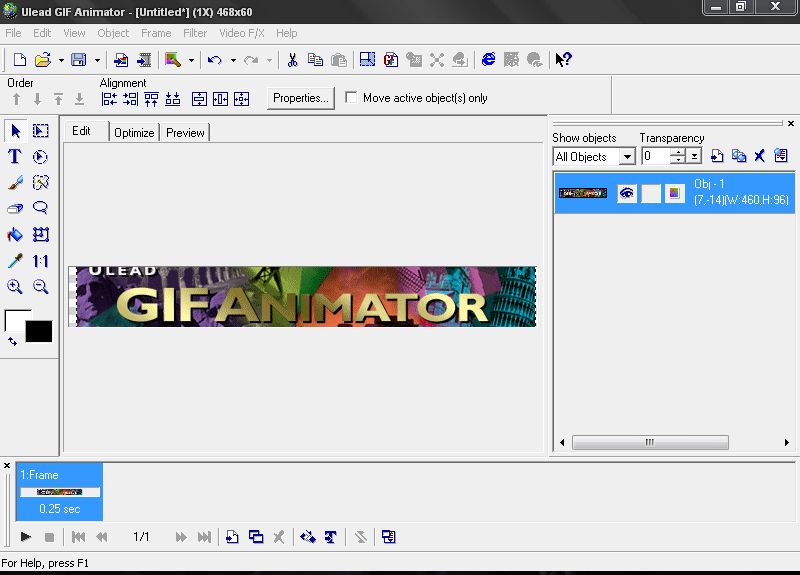Select the Lasso selection tool

(40, 208)
